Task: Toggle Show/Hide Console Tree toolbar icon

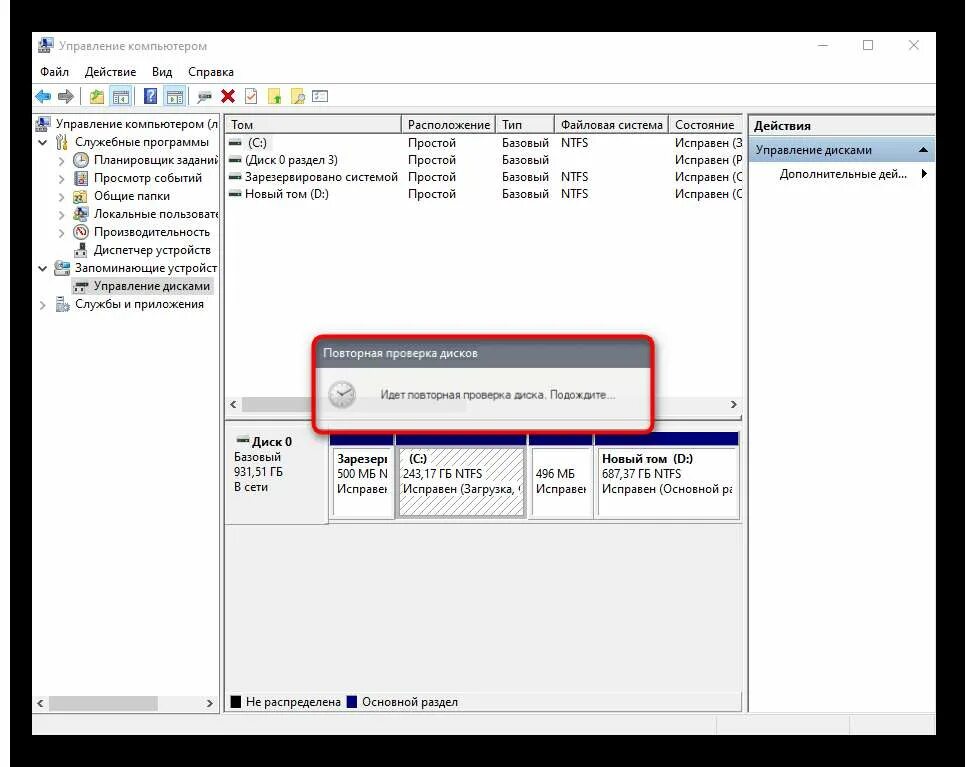Action: (x=121, y=96)
